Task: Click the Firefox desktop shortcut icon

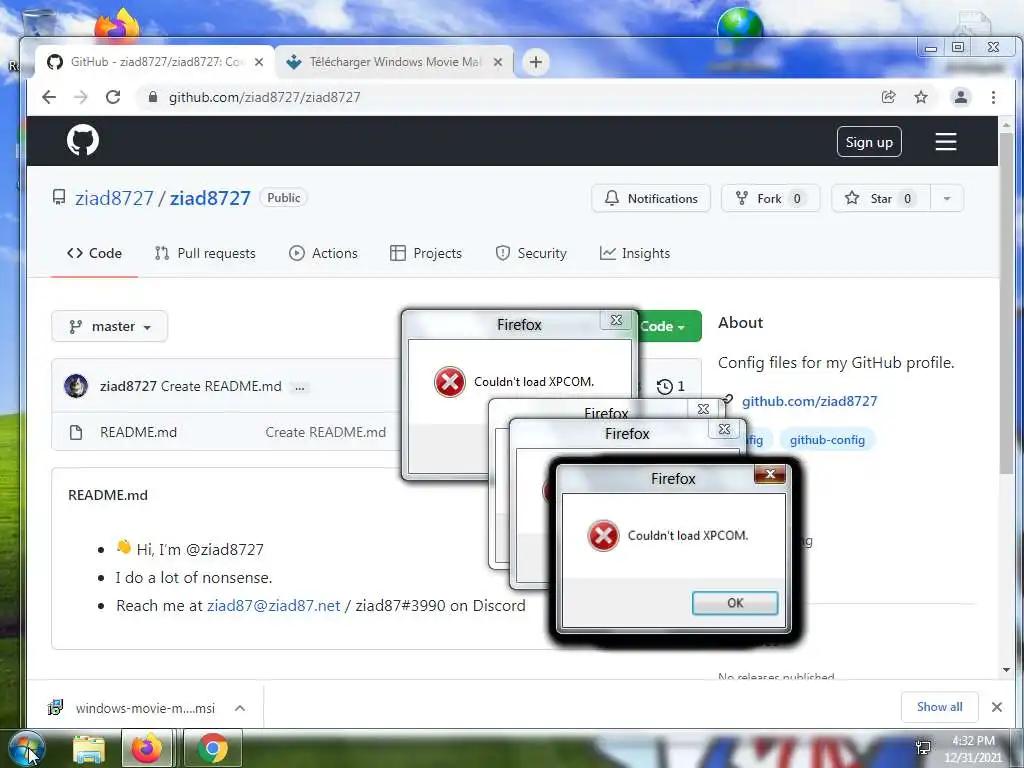Action: (118, 26)
